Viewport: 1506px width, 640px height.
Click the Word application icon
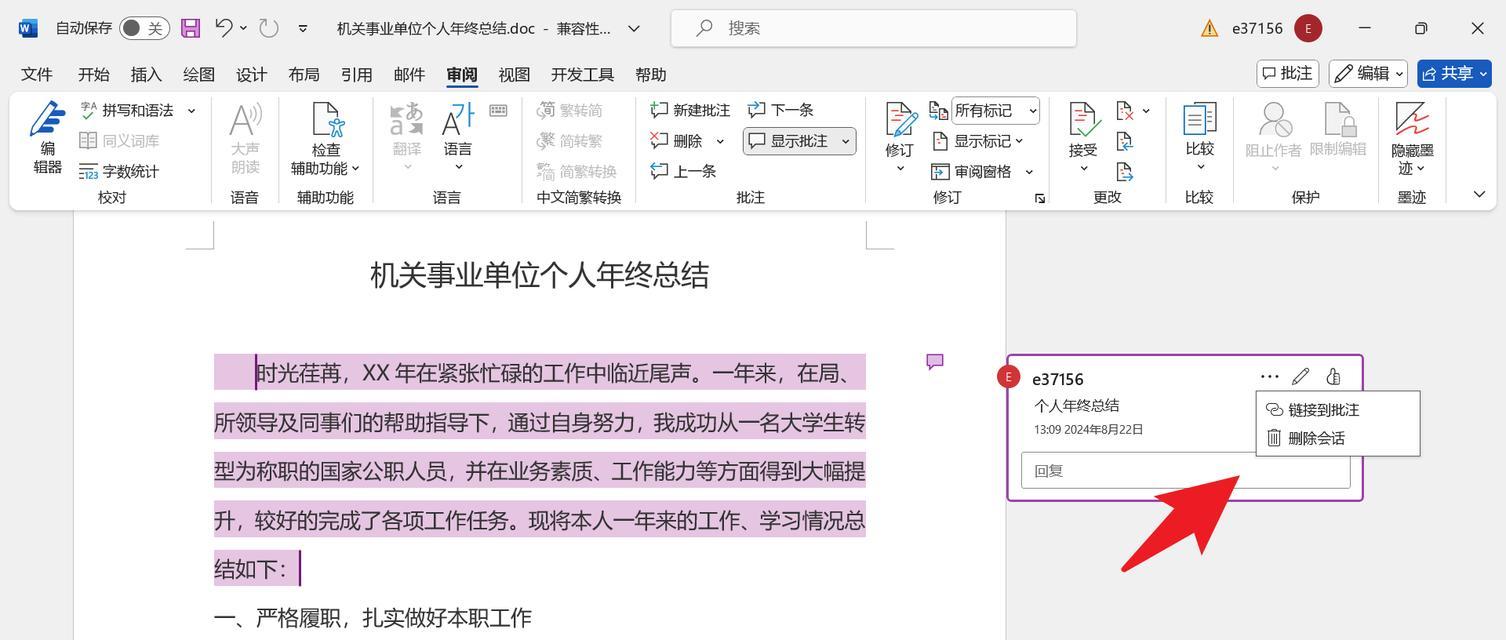[28, 28]
